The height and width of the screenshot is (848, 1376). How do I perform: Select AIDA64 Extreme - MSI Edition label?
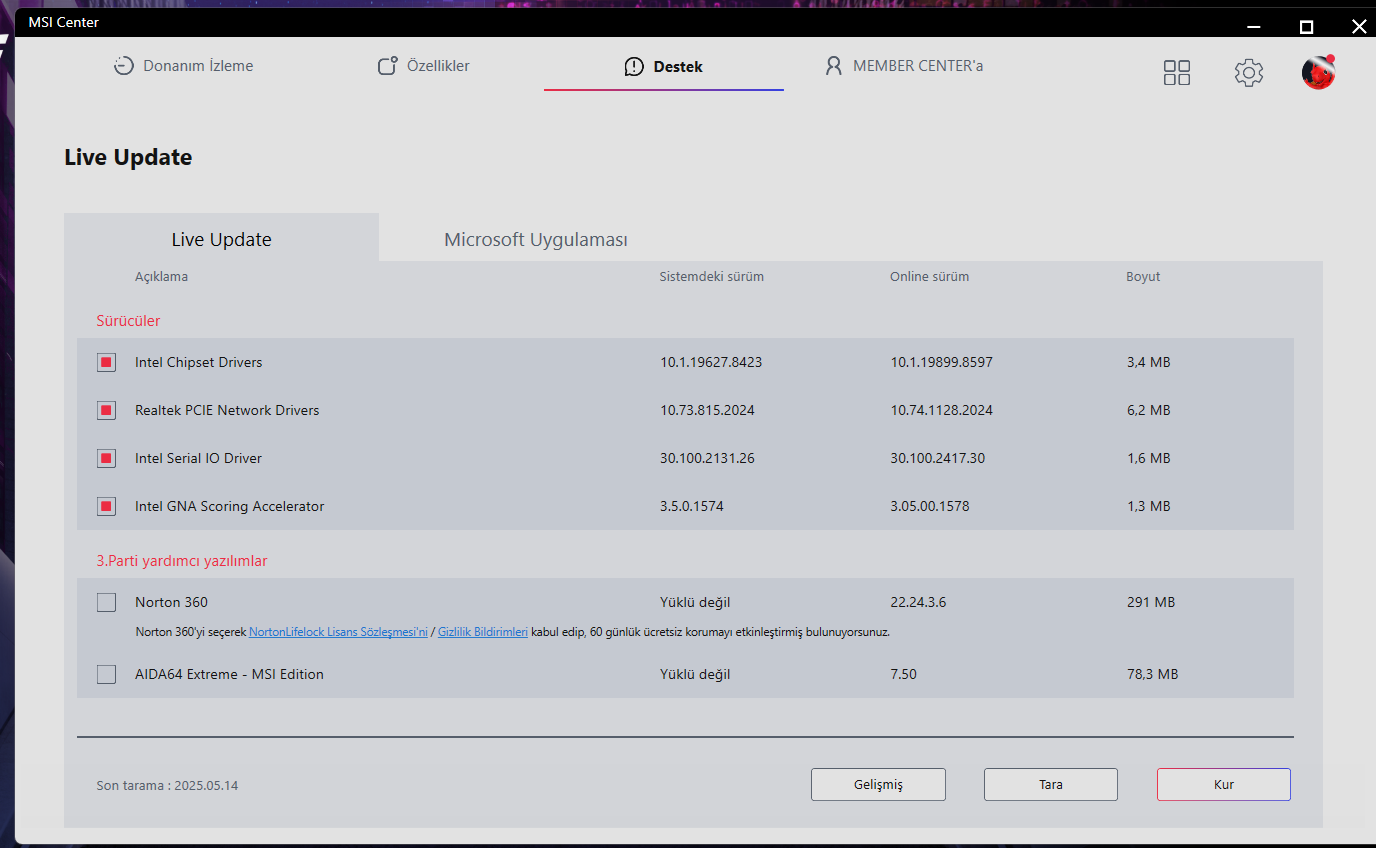click(229, 674)
